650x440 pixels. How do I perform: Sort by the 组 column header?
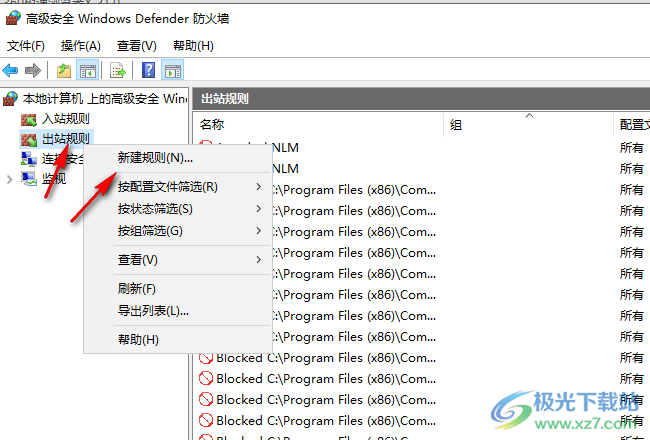click(x=528, y=125)
